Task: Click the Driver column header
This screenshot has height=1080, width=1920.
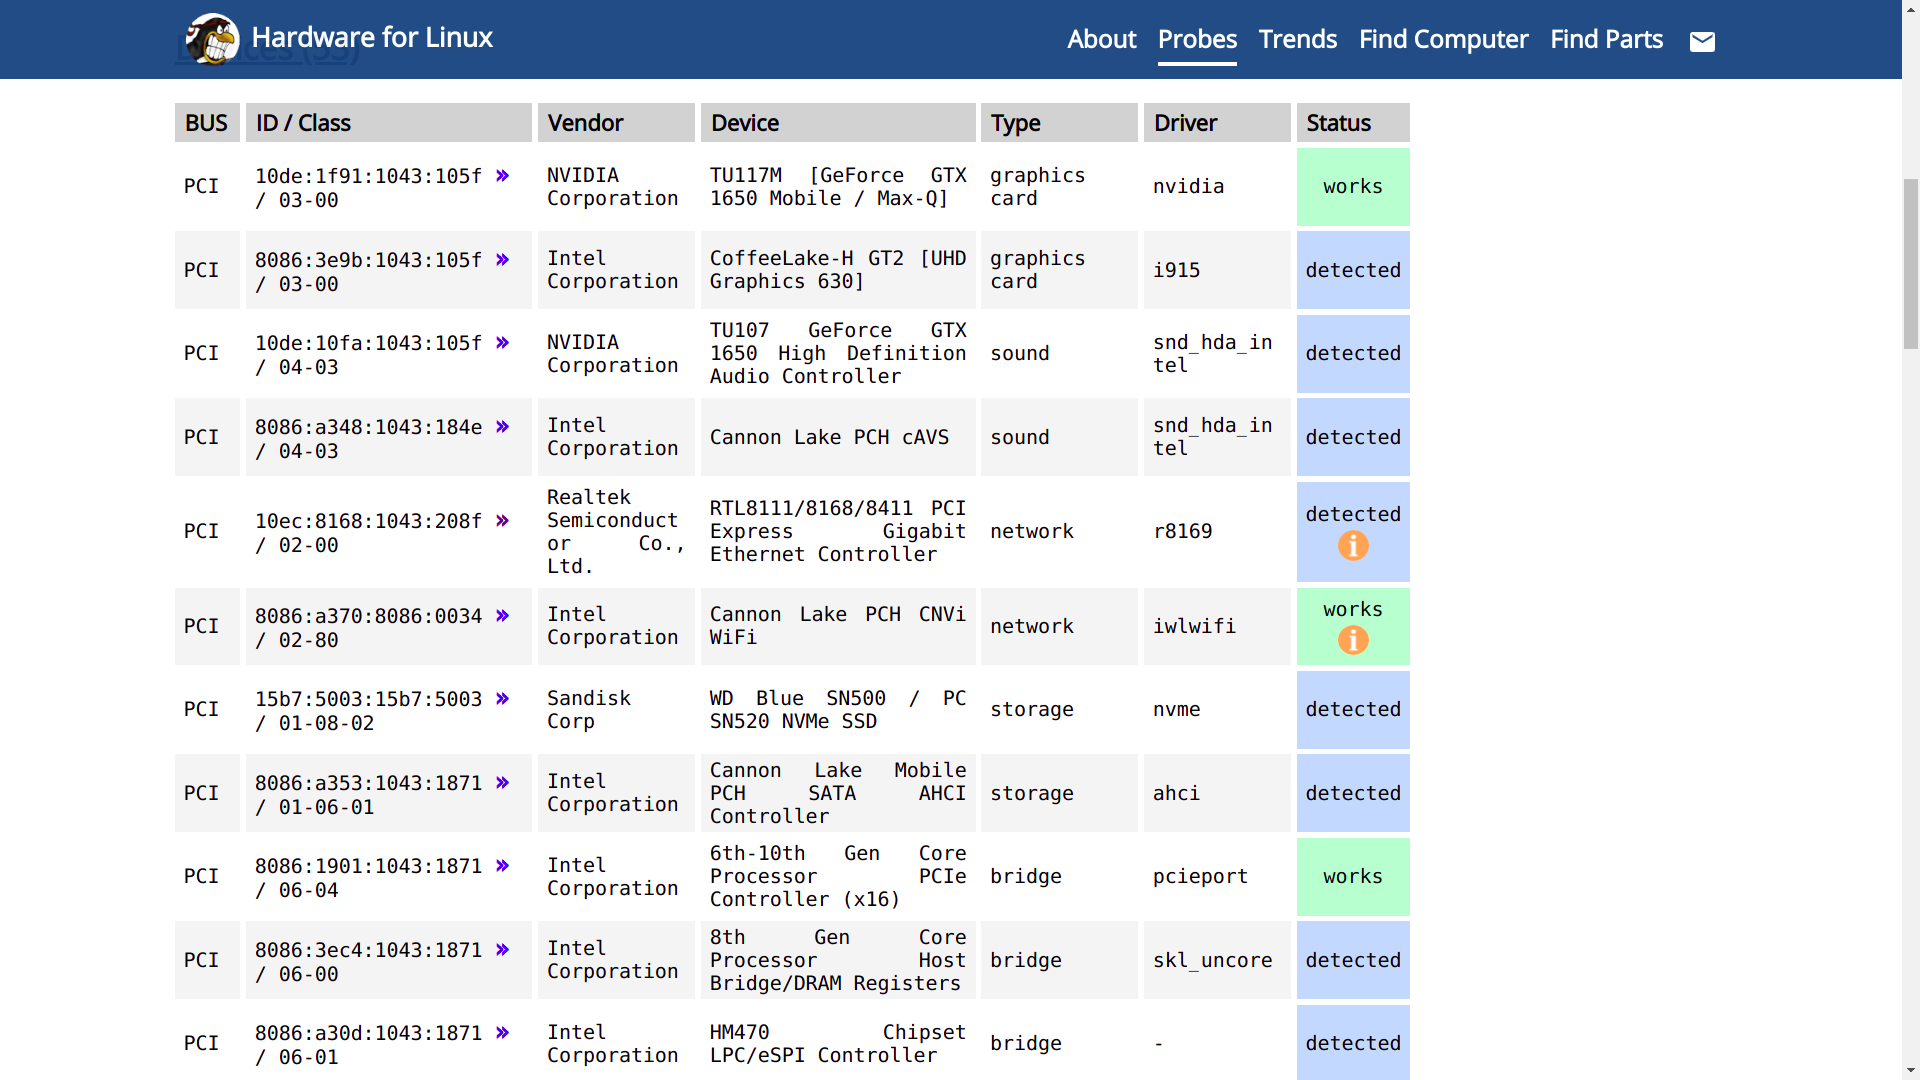Action: click(1217, 123)
